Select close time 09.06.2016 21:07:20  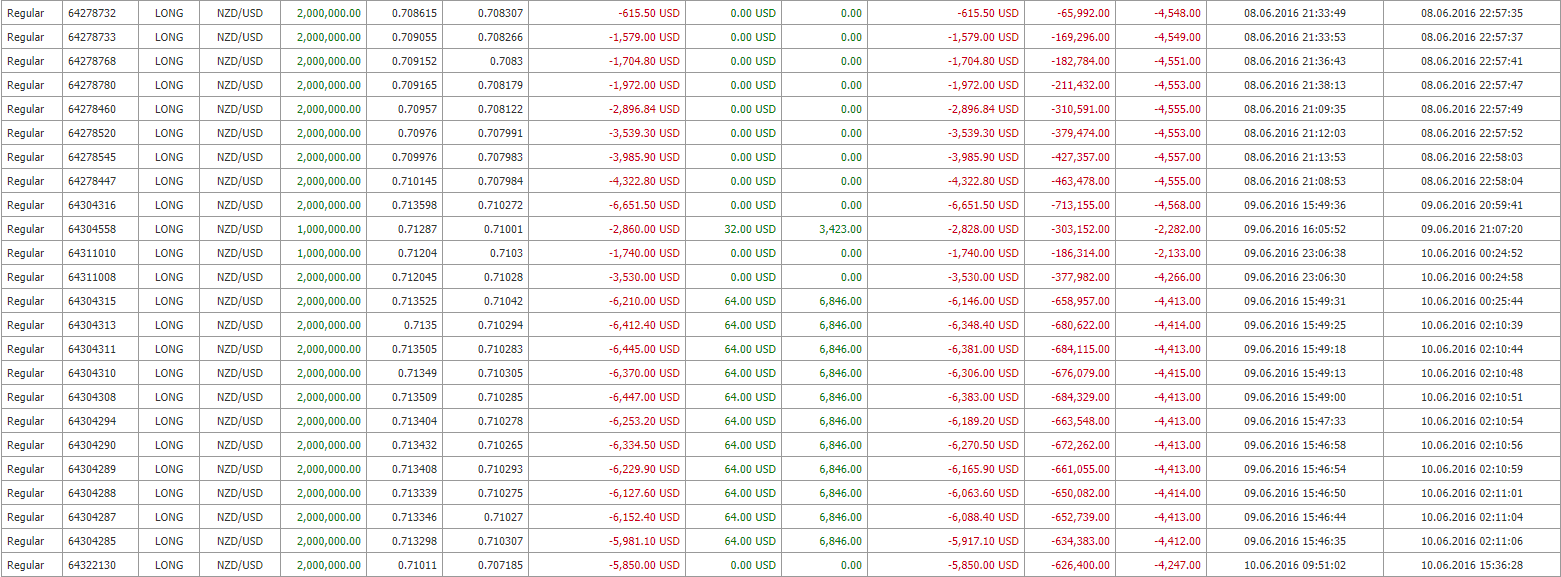point(1472,229)
